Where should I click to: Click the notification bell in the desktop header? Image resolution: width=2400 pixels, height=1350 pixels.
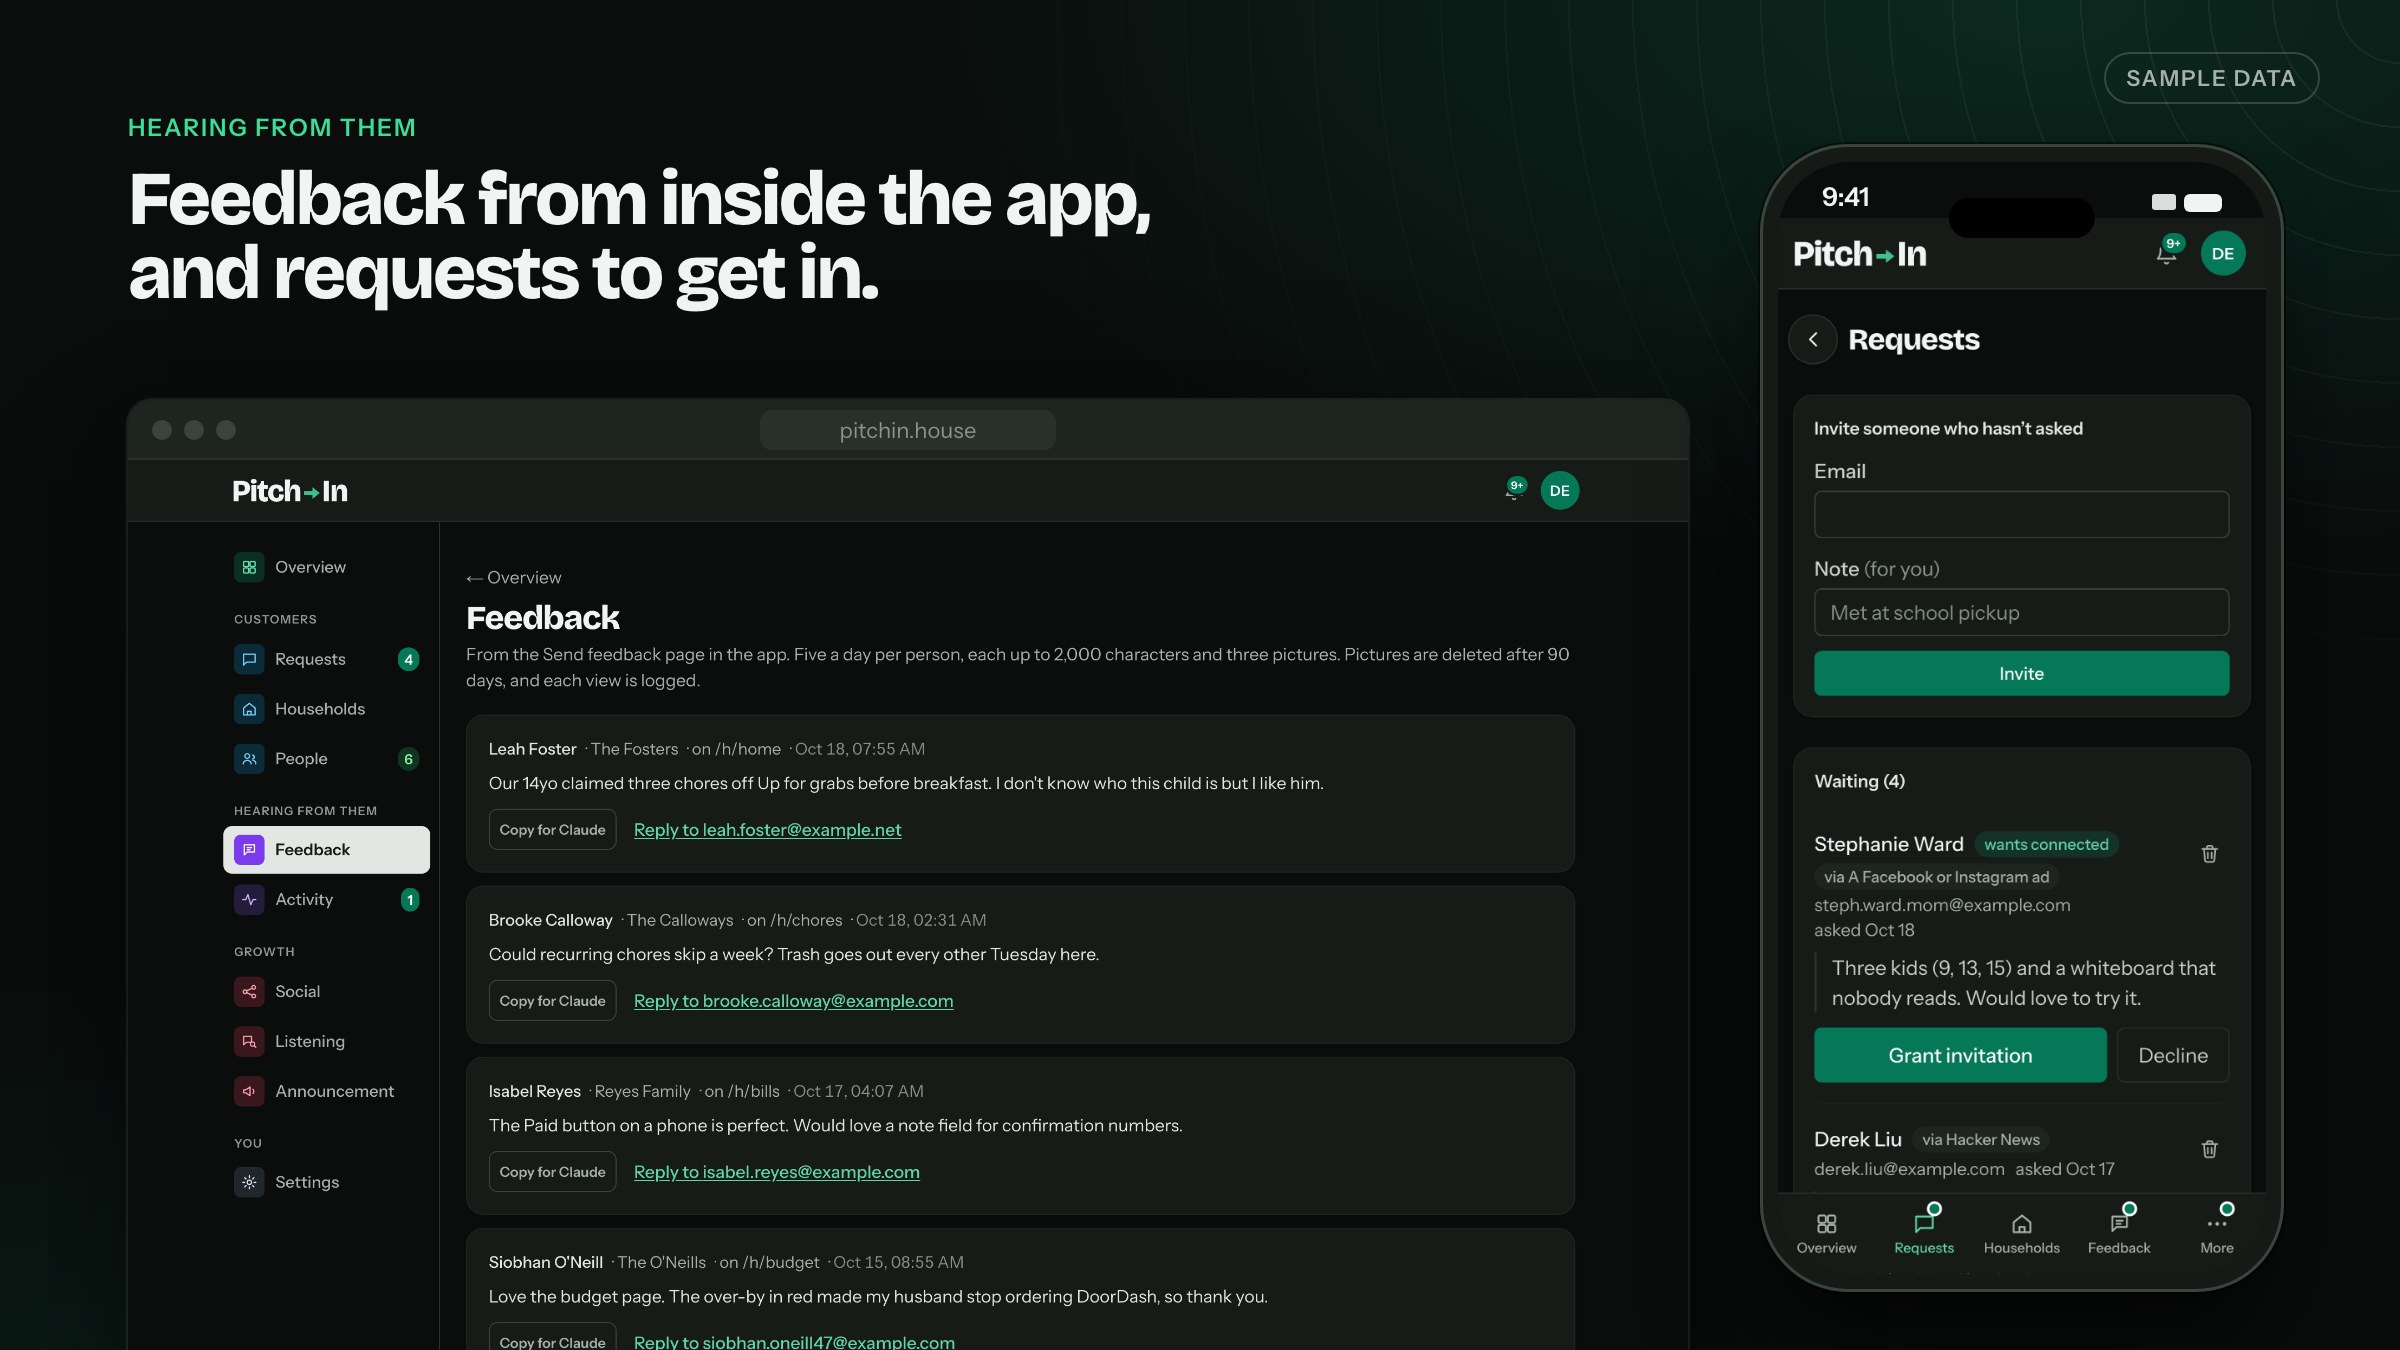coord(1514,490)
